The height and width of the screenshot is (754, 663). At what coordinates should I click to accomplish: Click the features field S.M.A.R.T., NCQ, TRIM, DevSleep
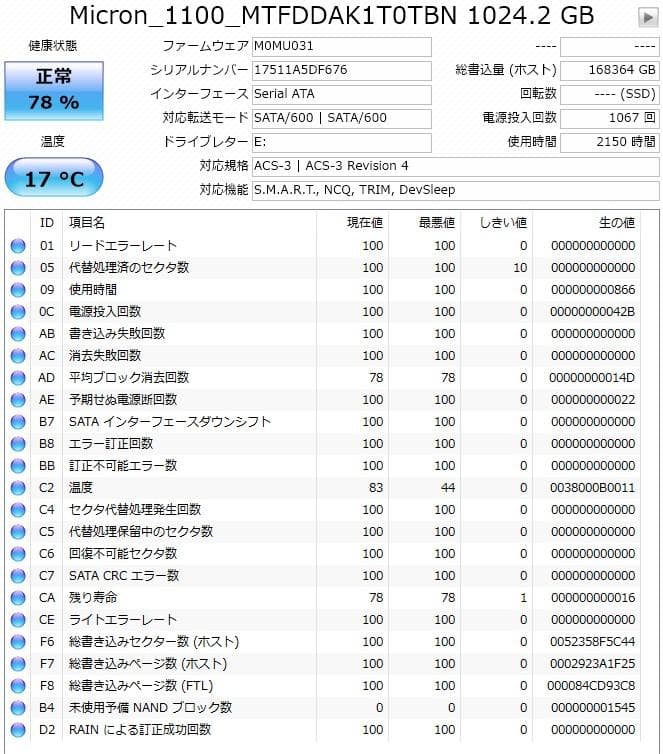tap(456, 191)
